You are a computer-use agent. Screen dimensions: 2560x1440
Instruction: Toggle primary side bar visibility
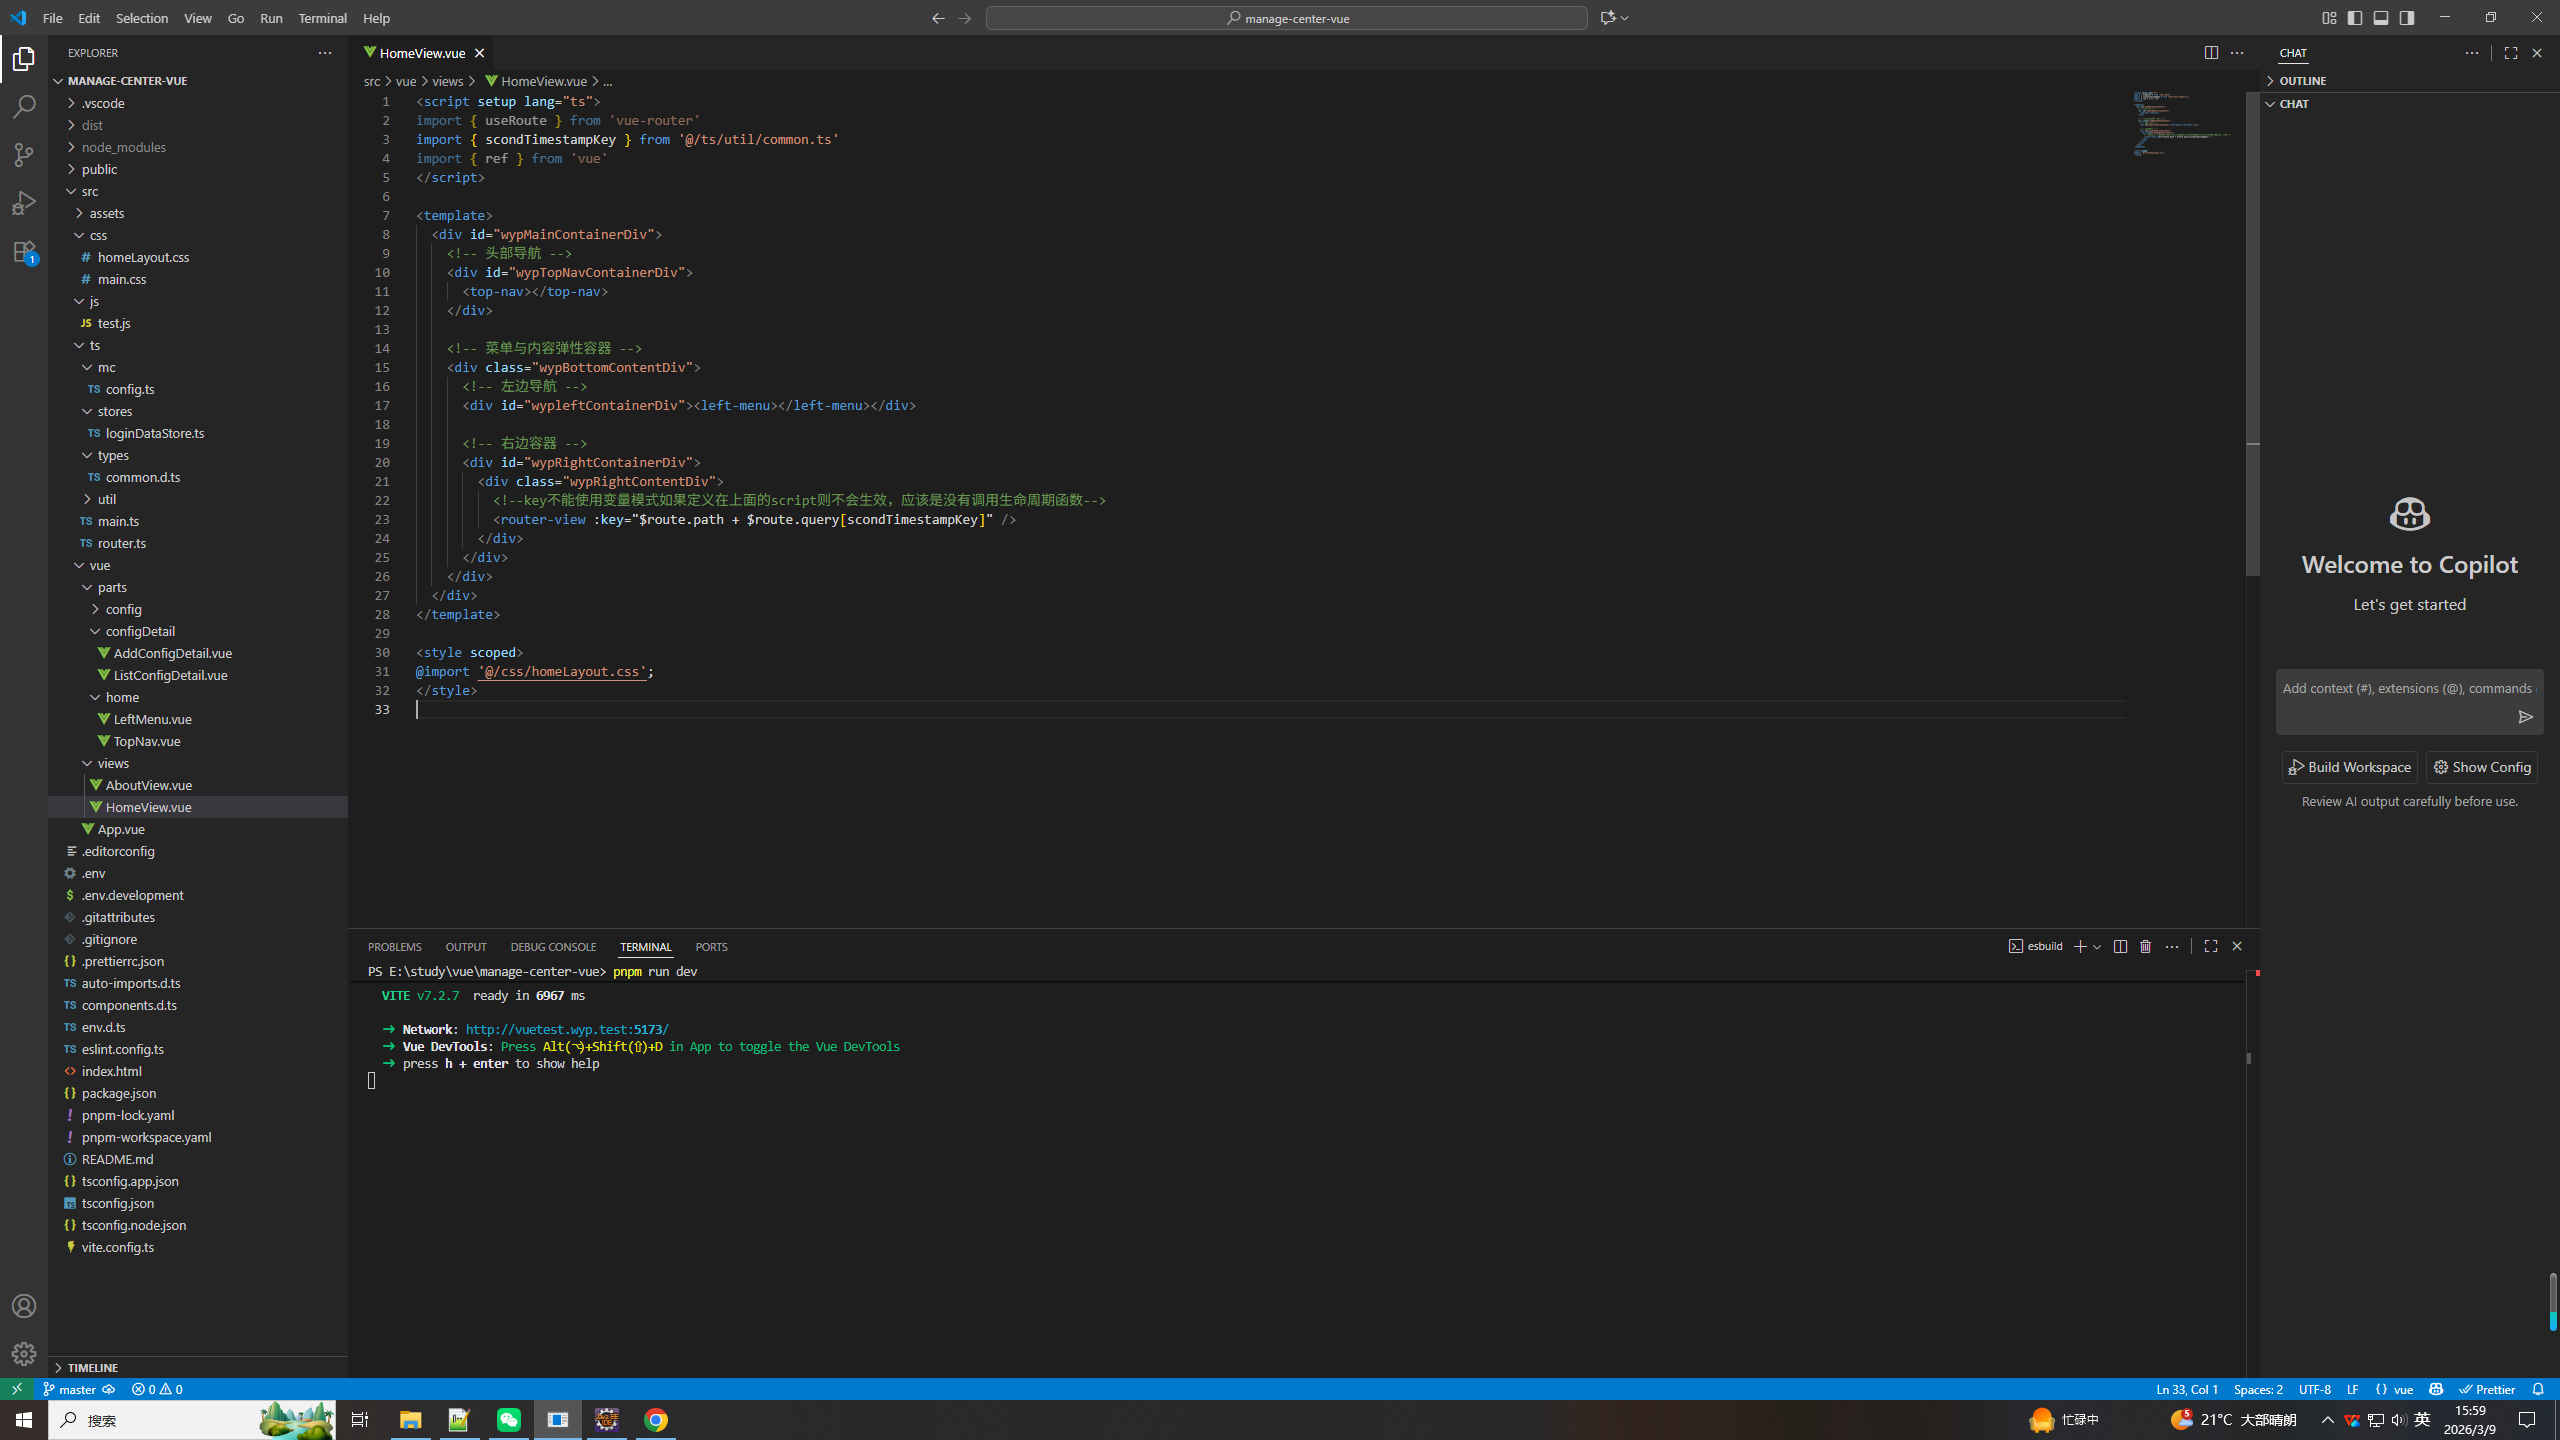[x=2355, y=18]
